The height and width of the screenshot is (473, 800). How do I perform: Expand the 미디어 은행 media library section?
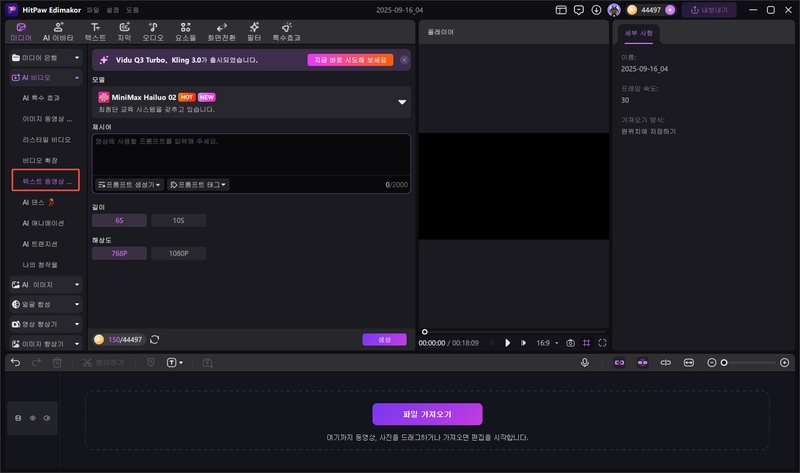click(46, 58)
